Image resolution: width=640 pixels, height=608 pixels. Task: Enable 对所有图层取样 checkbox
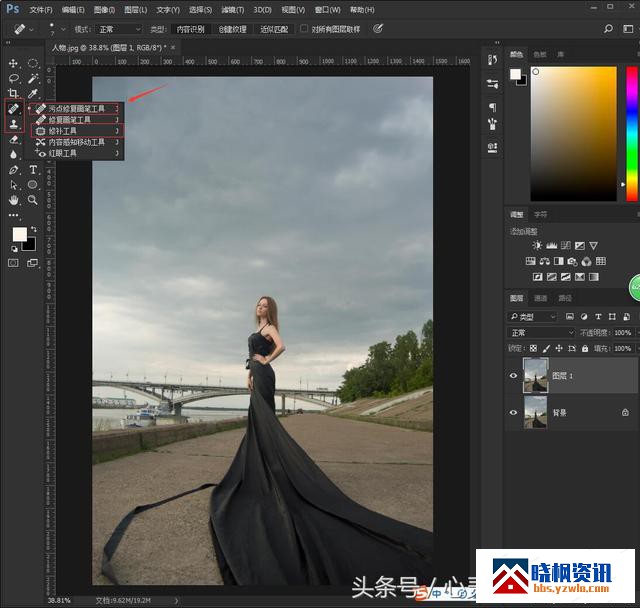coord(304,28)
